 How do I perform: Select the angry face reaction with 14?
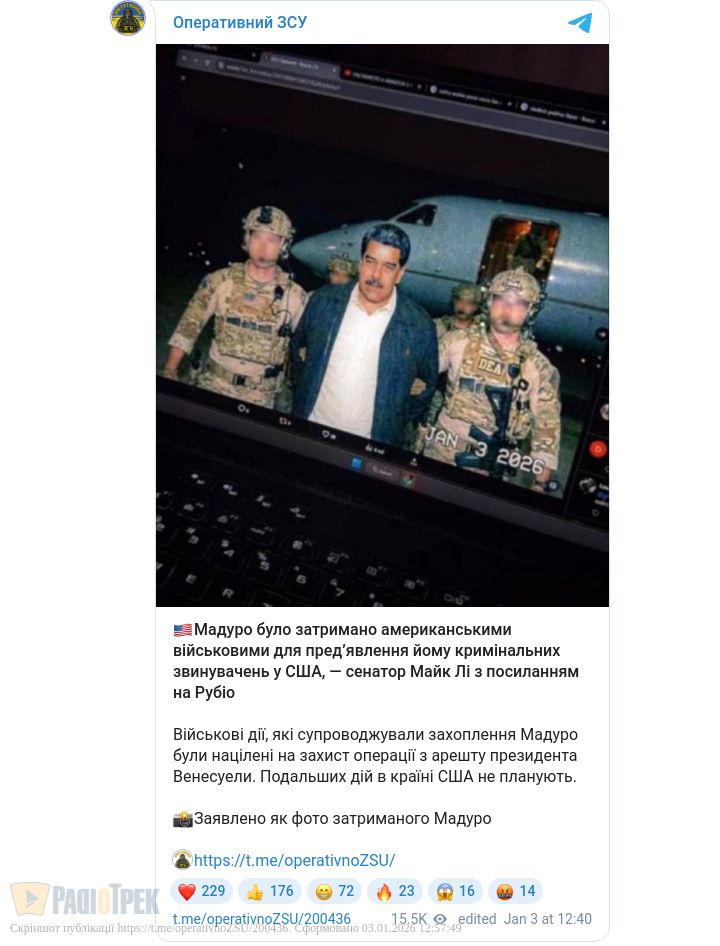(515, 891)
